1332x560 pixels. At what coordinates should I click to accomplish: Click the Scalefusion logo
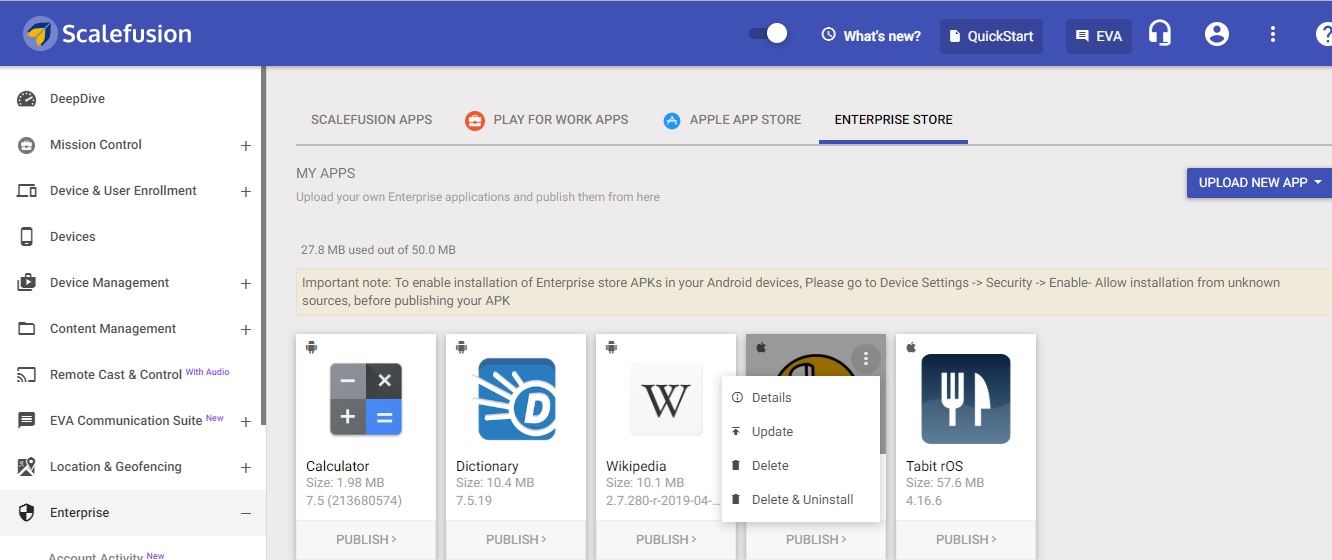(108, 33)
